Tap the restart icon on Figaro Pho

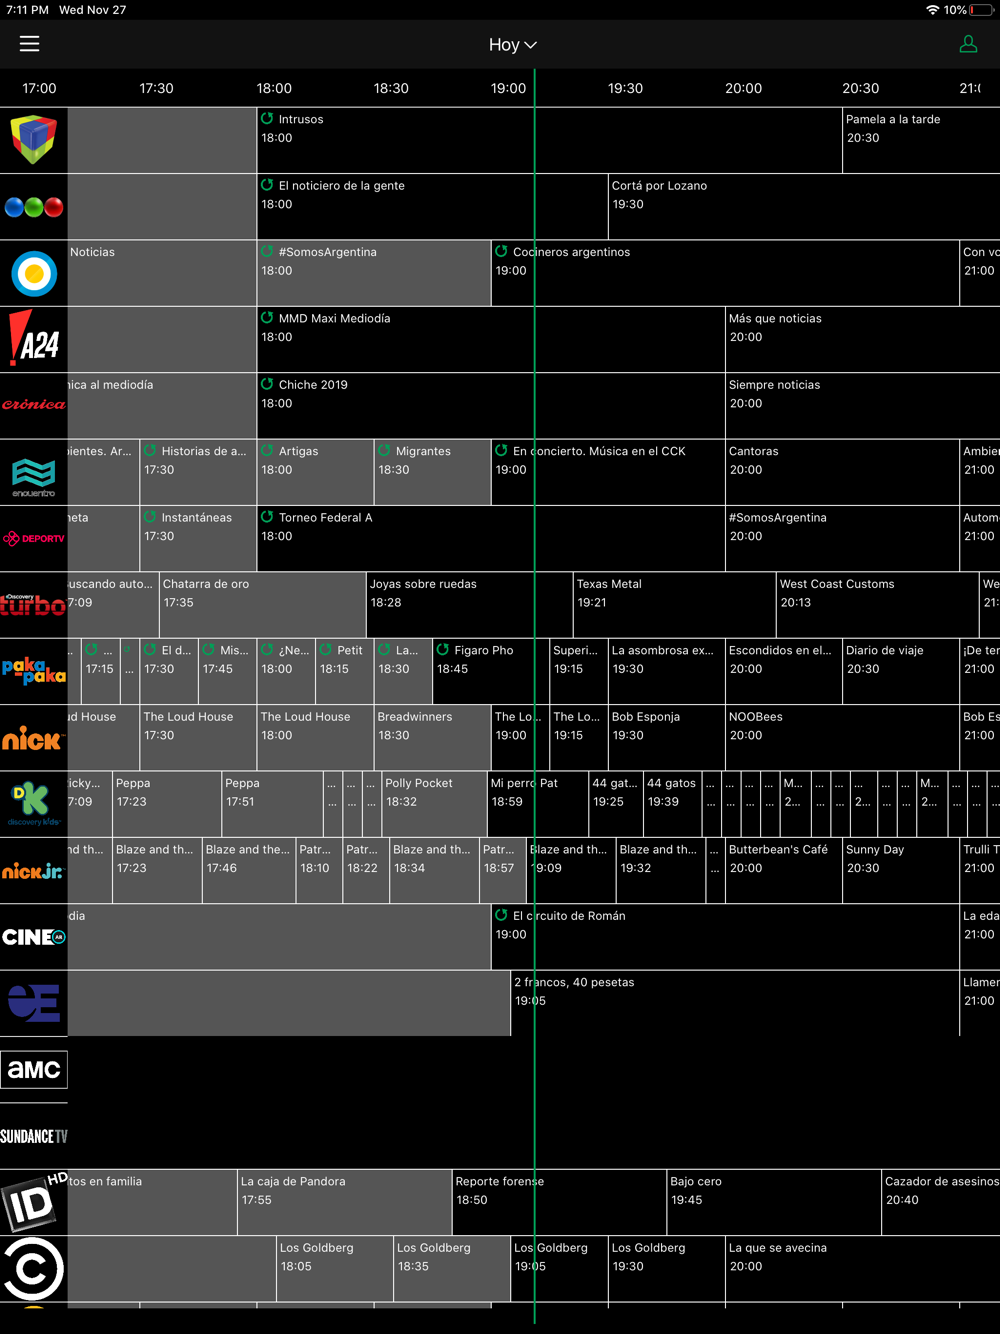point(443,649)
